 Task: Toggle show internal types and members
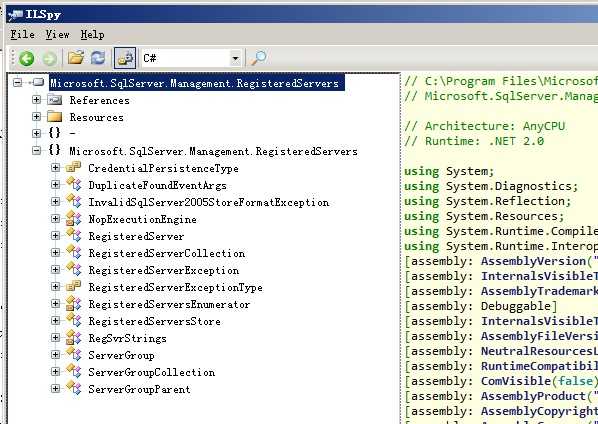[125, 58]
